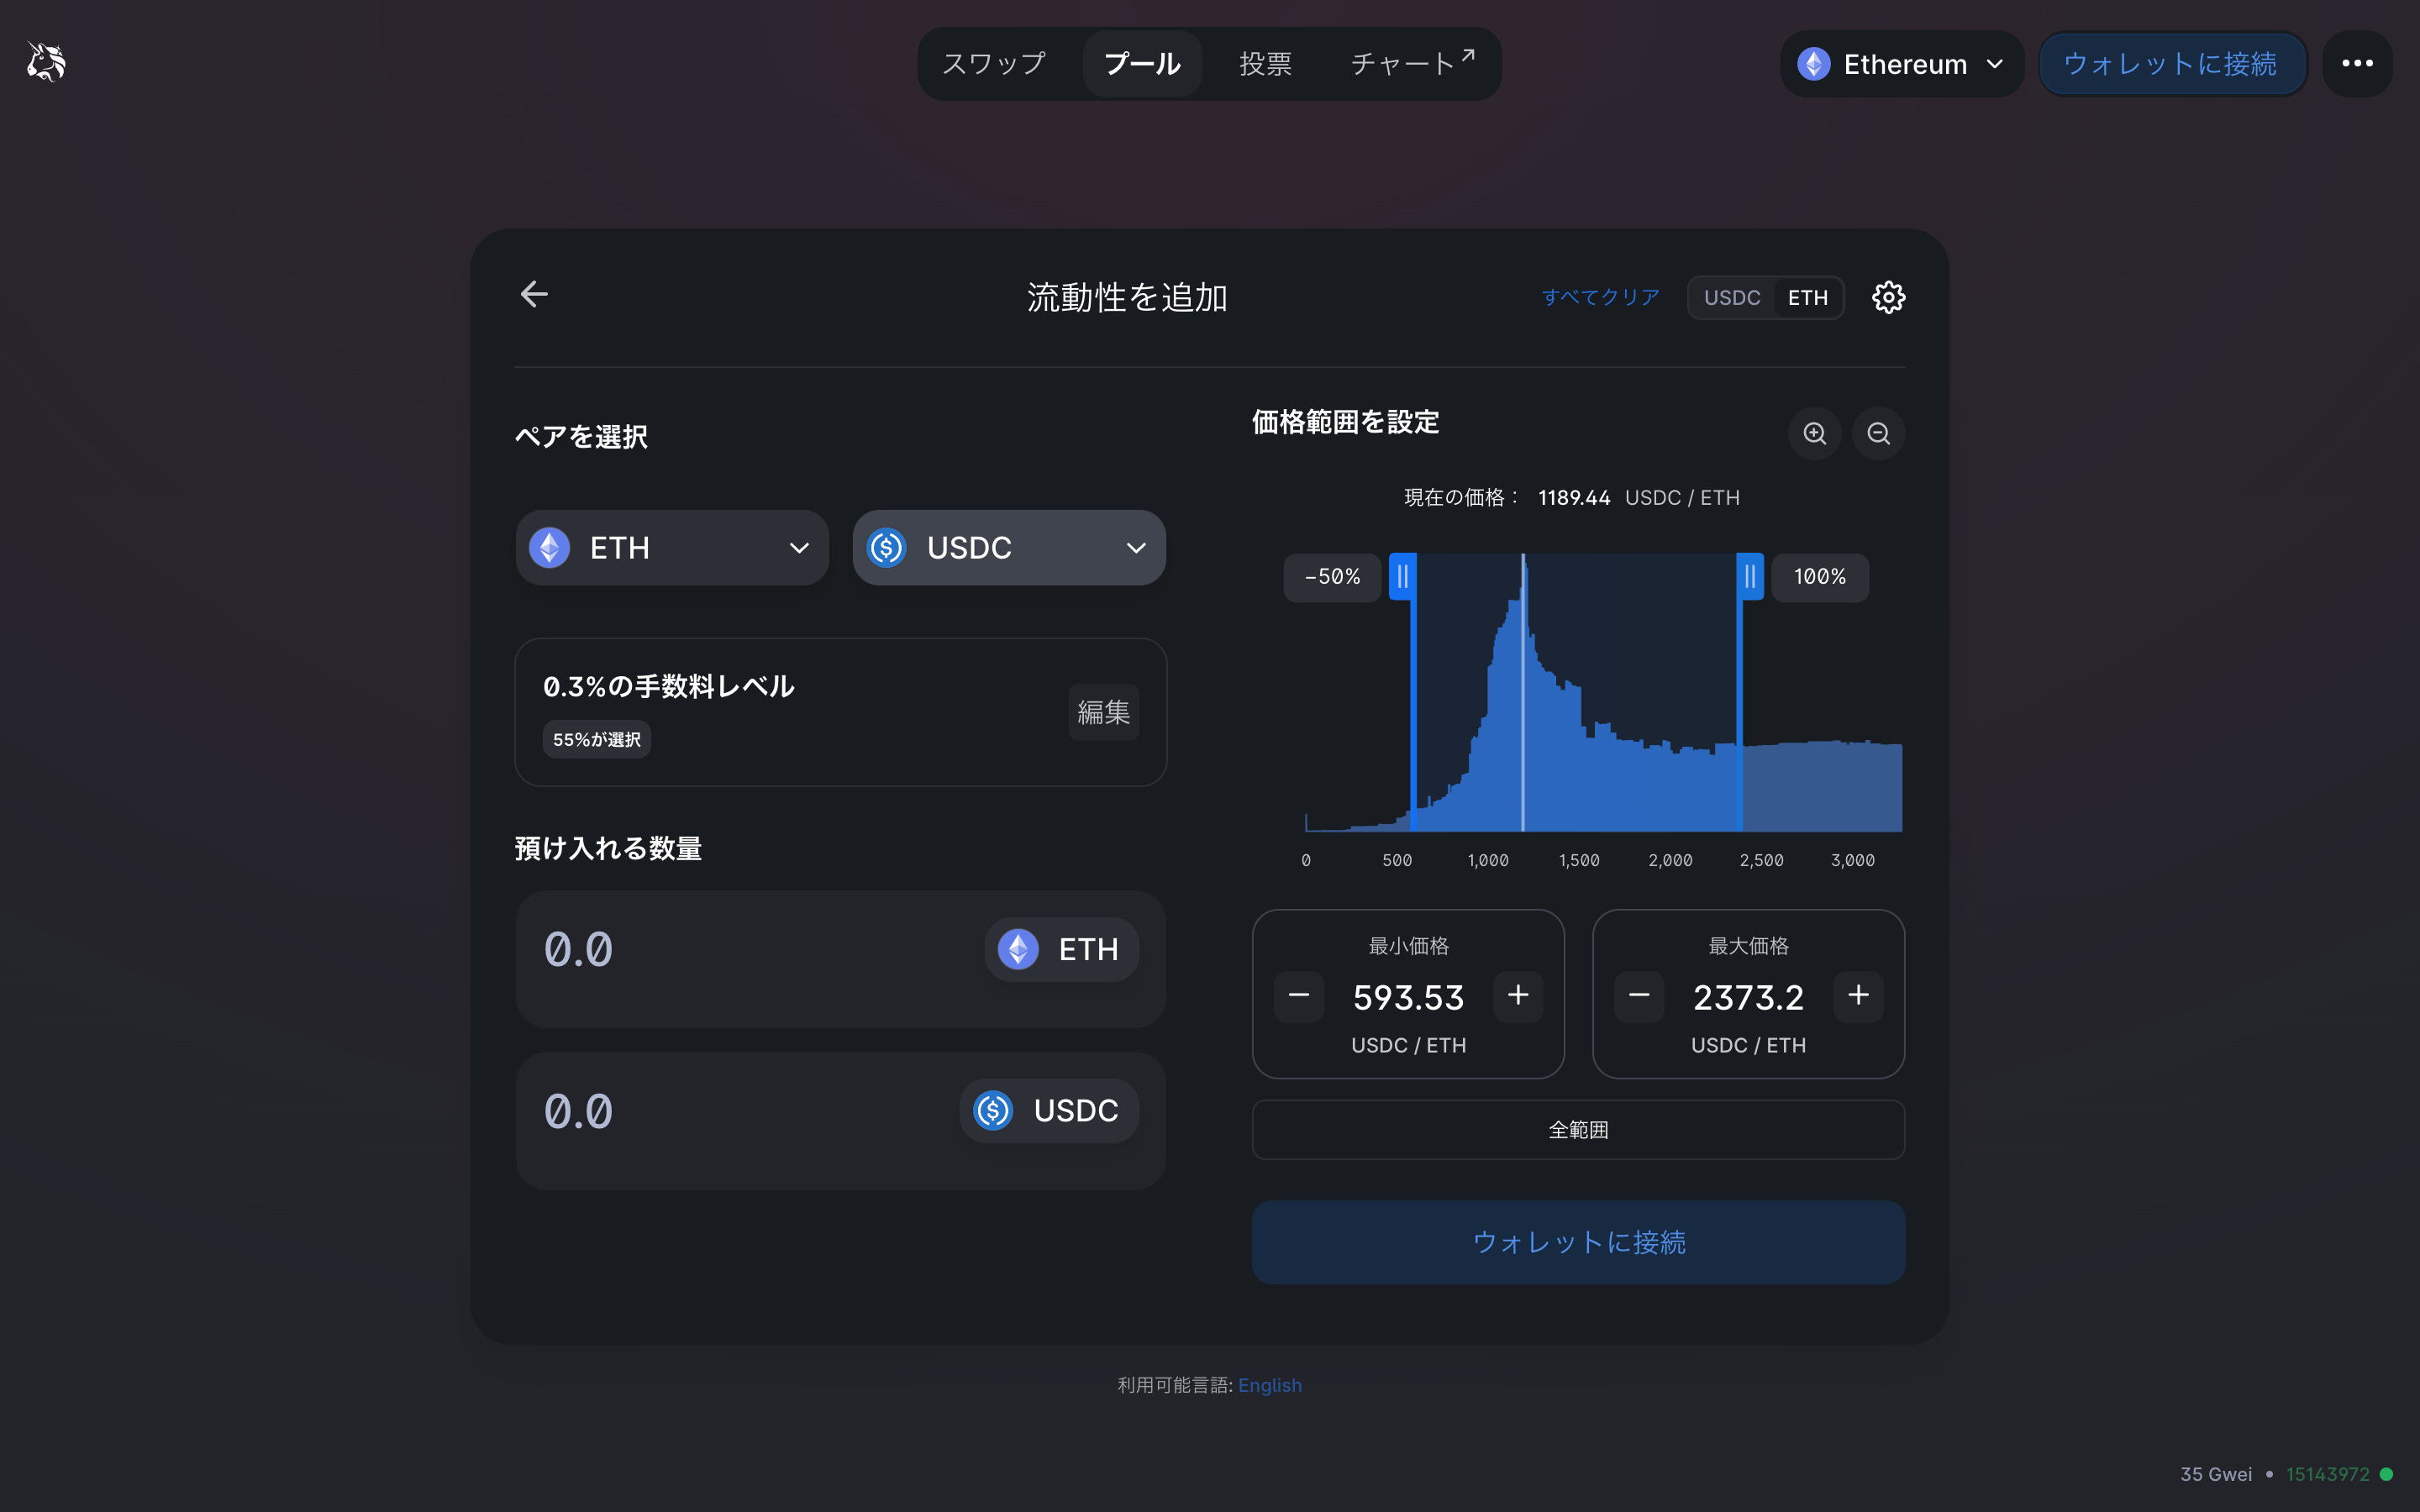Open the three-dot more menu

[x=2357, y=64]
